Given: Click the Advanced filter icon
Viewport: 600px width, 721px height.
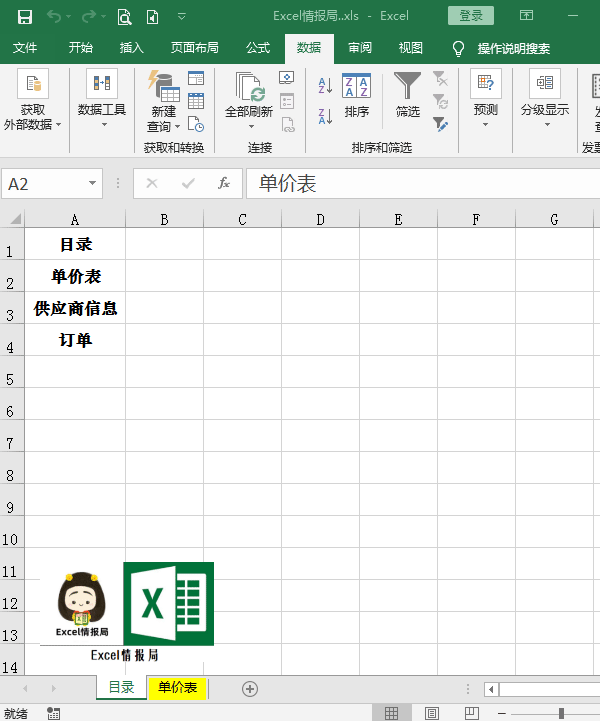Looking at the screenshot, I should 440,124.
